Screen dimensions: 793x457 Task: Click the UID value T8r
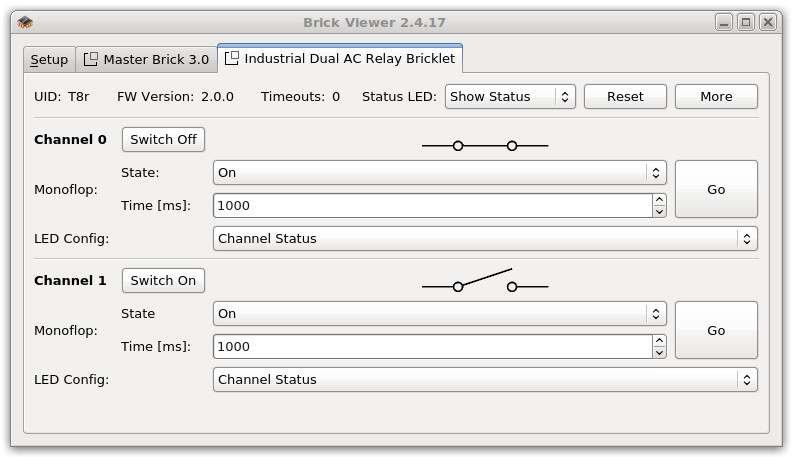(x=79, y=97)
